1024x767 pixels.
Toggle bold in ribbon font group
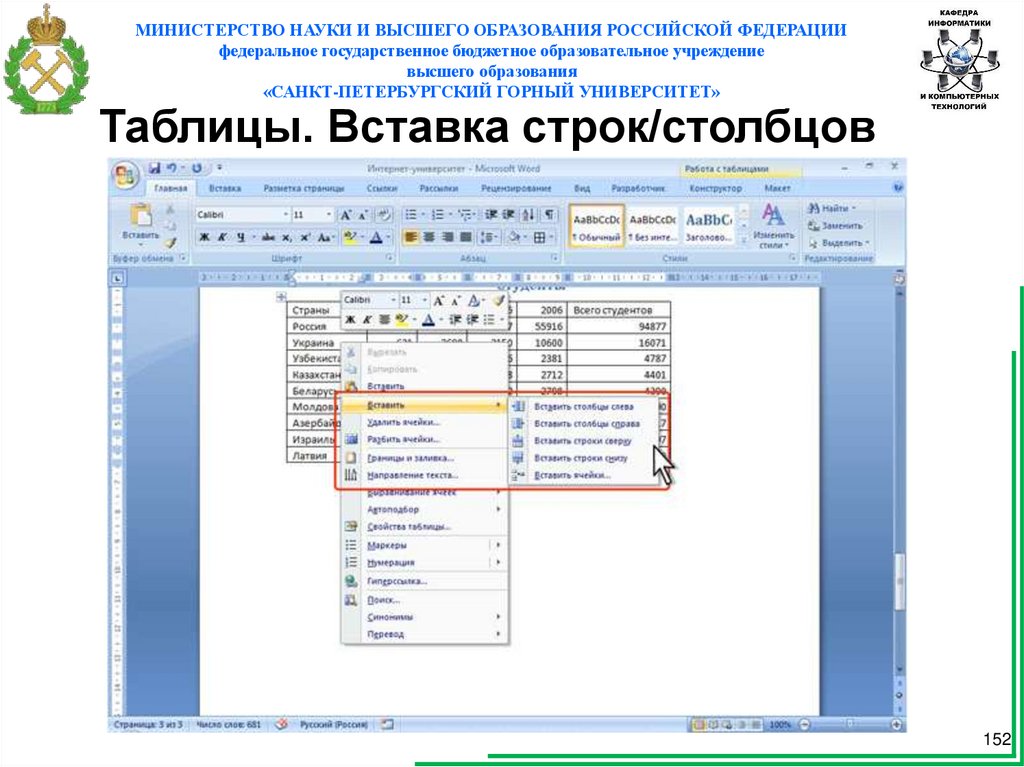[x=205, y=238]
